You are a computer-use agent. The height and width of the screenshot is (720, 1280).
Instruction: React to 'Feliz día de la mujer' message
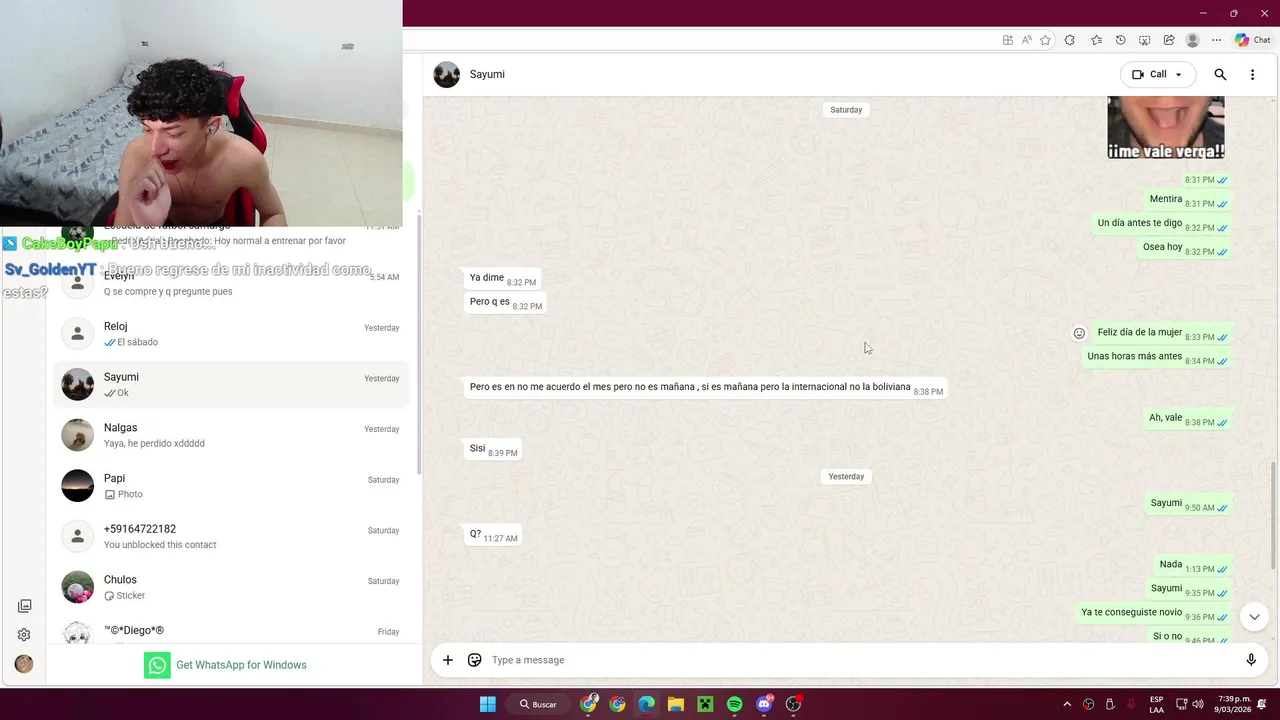tap(1079, 333)
